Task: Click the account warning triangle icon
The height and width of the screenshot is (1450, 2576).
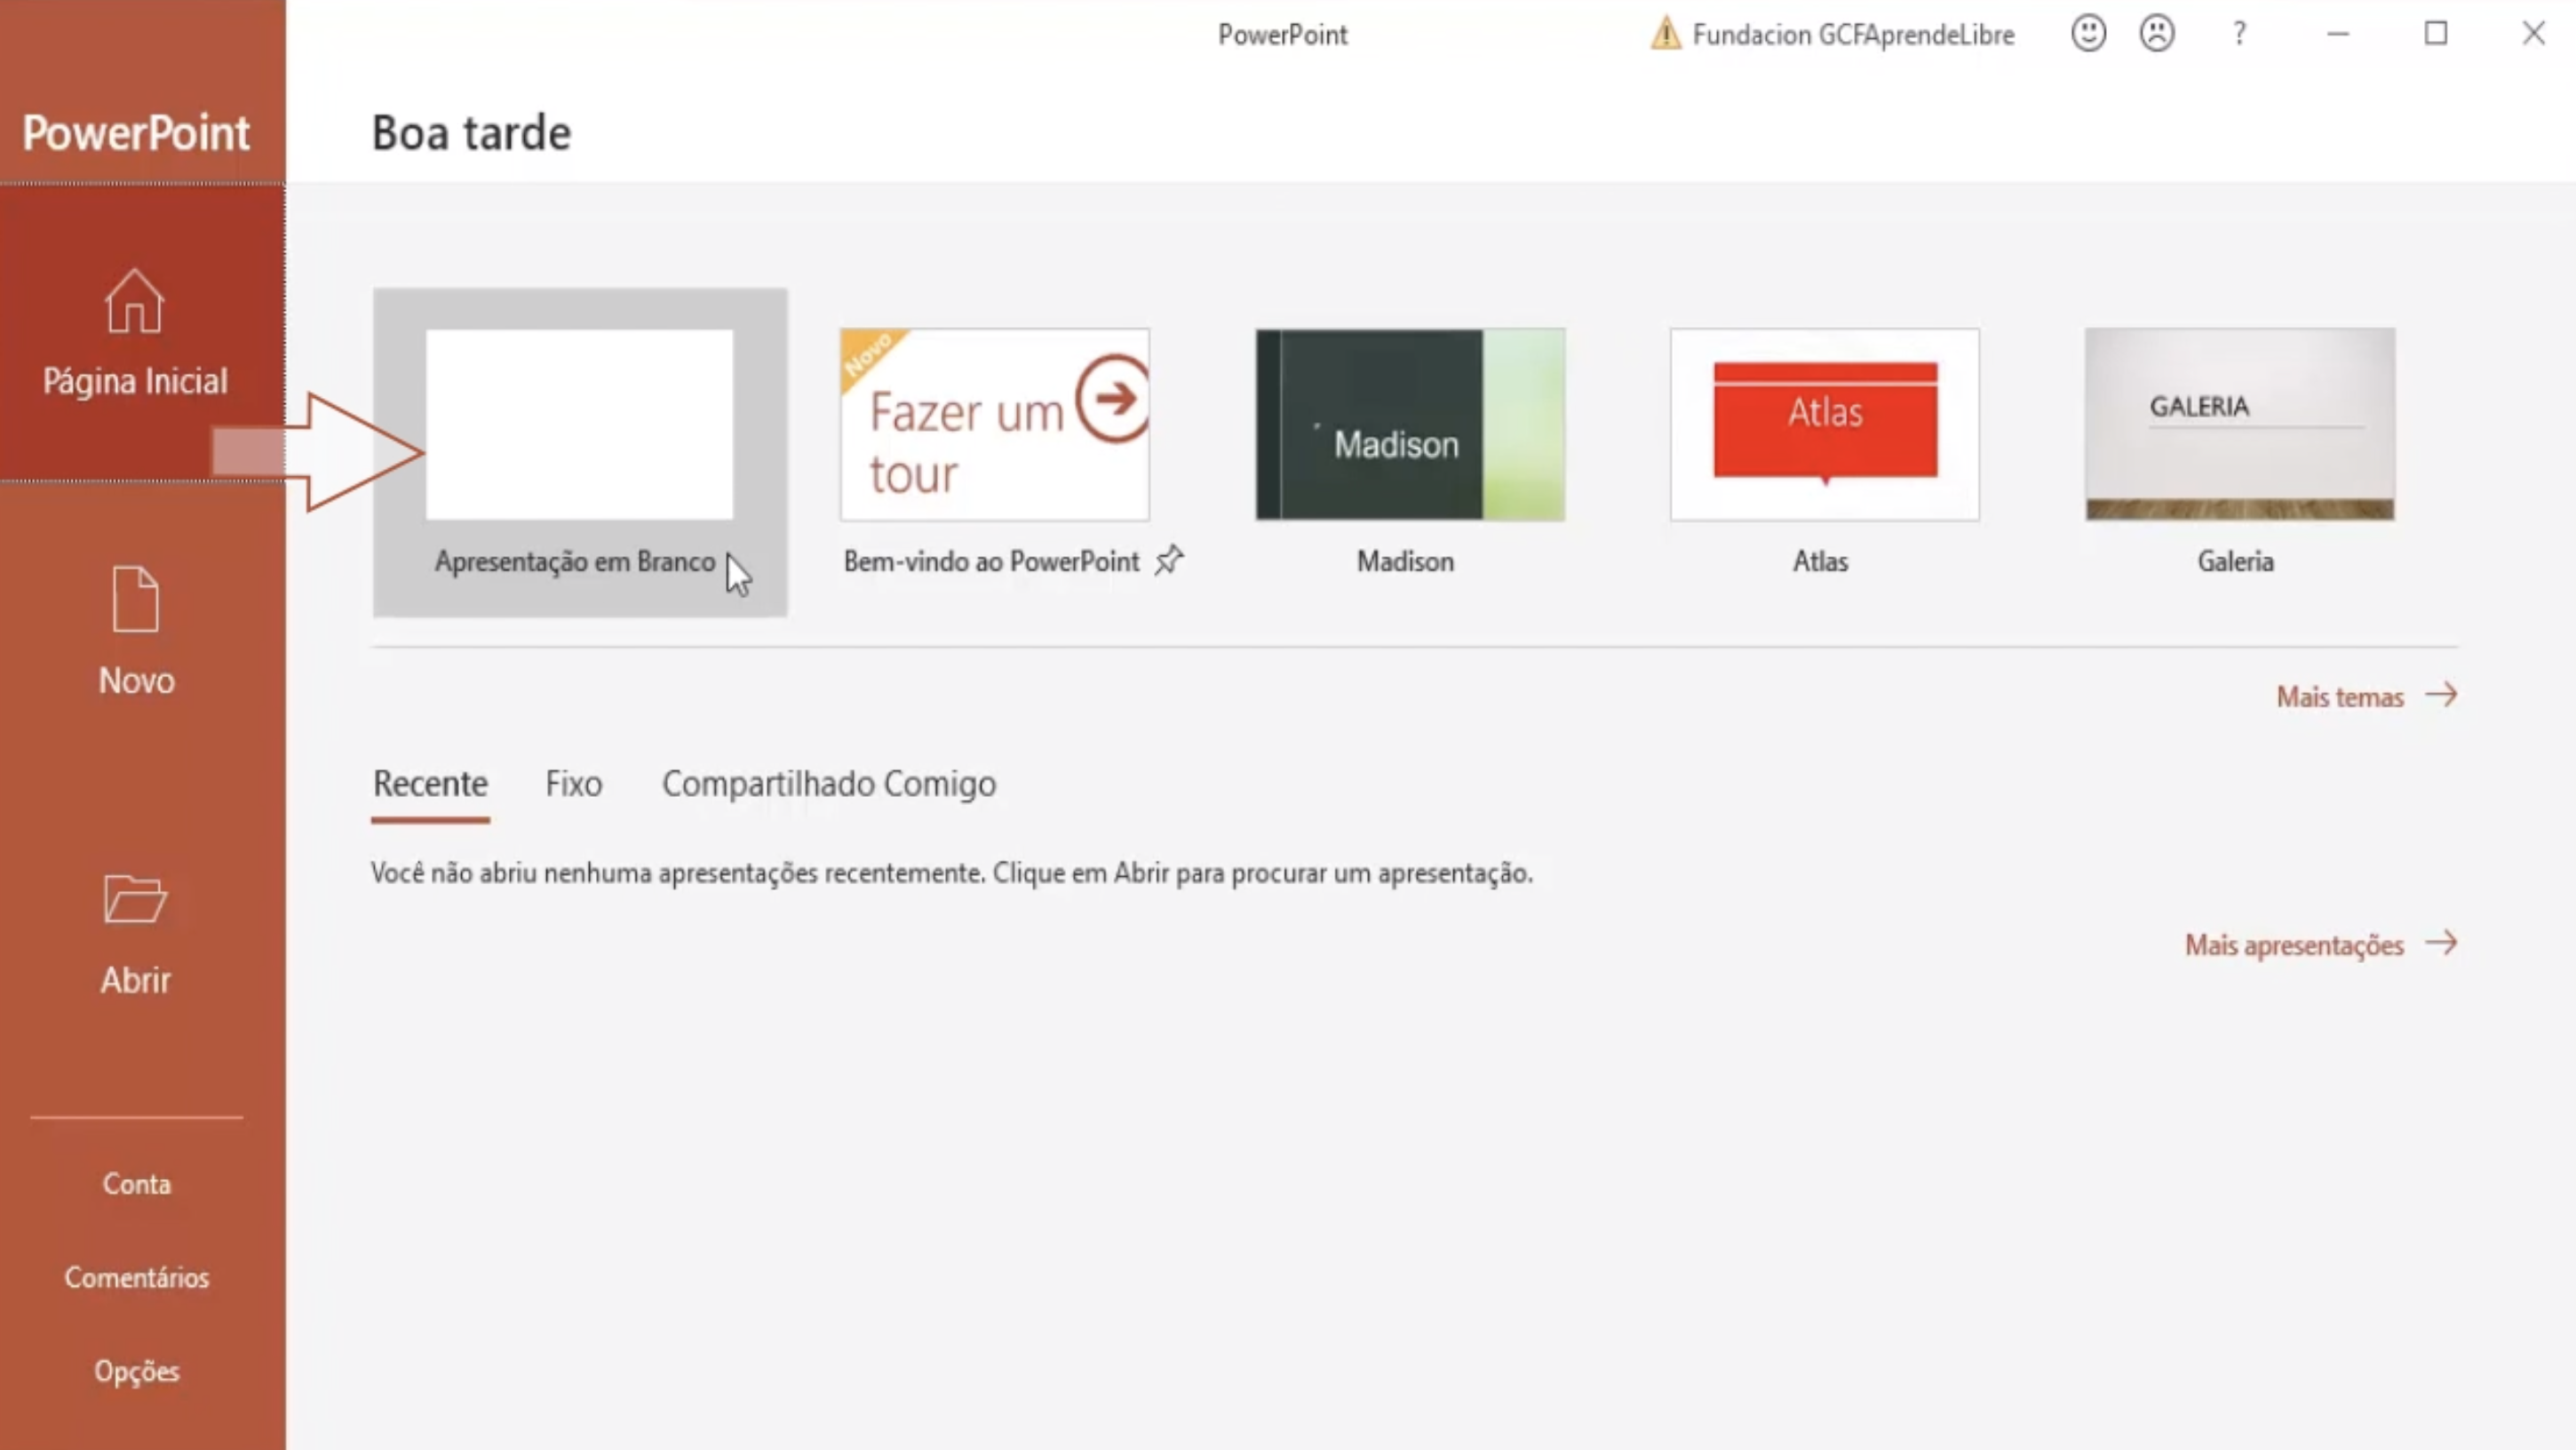Action: pyautogui.click(x=1665, y=33)
